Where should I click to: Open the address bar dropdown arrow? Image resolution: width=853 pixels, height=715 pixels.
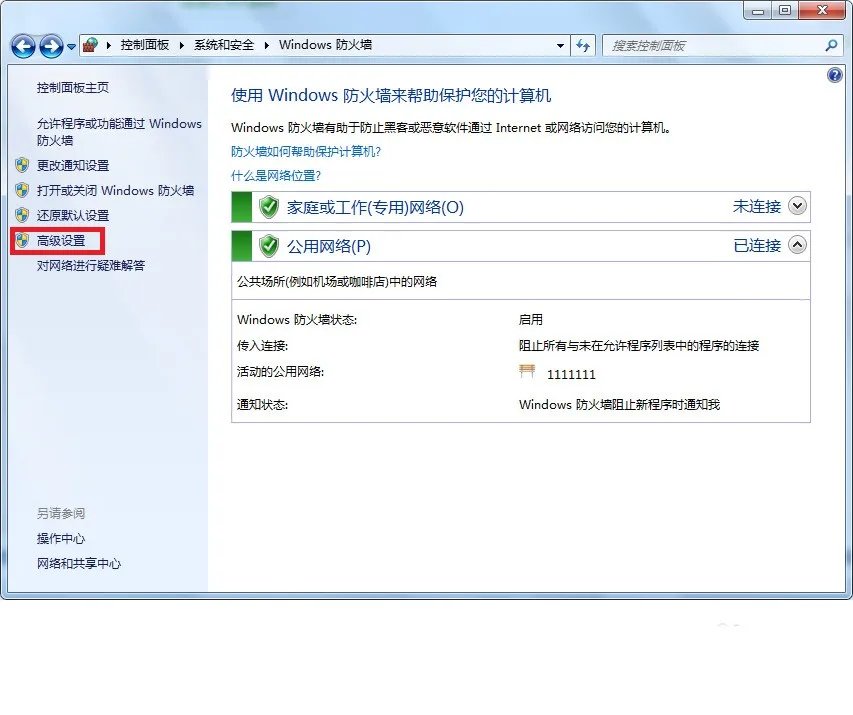click(561, 46)
